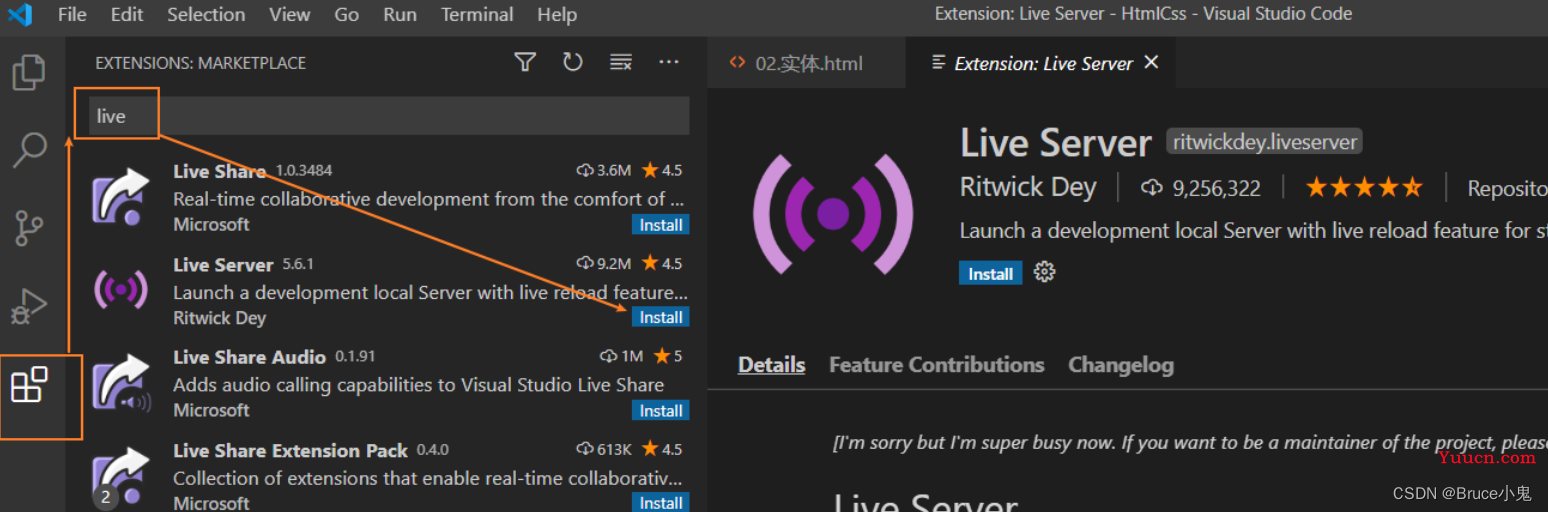Switch to Extension: Live Server tab
This screenshot has height=512, width=1548.
1040,63
